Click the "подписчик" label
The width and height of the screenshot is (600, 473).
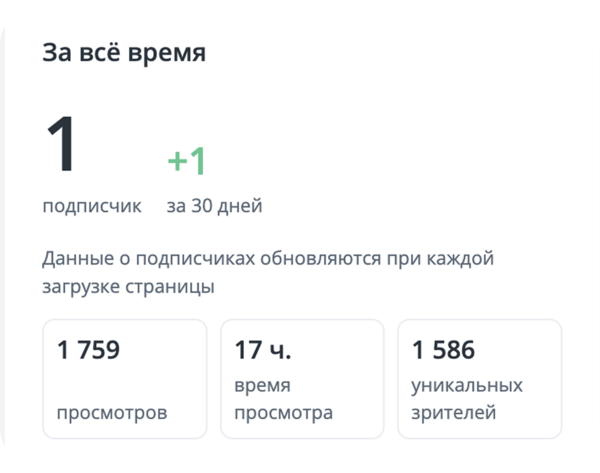coord(92,207)
